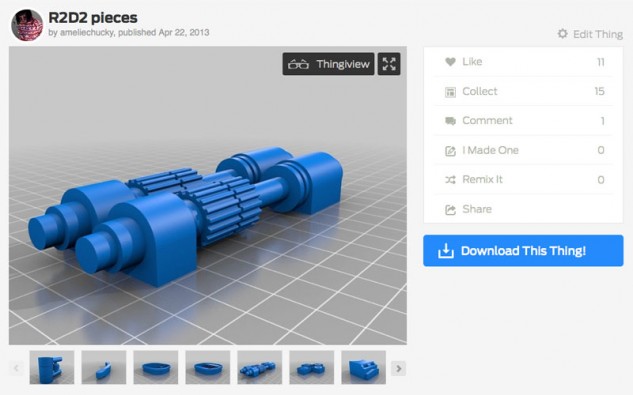Click the heart Like icon
This screenshot has height=395, width=633.
point(450,62)
